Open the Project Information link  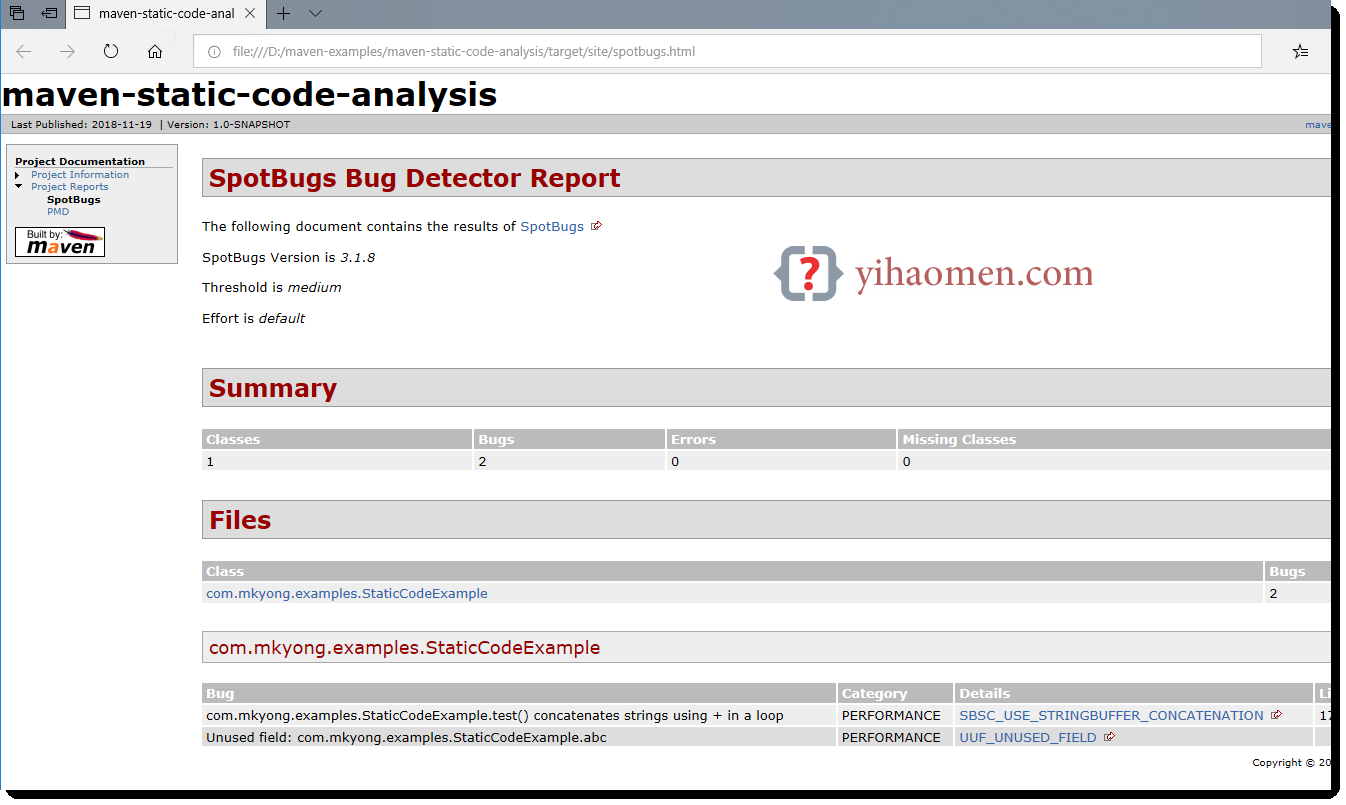[x=80, y=175]
